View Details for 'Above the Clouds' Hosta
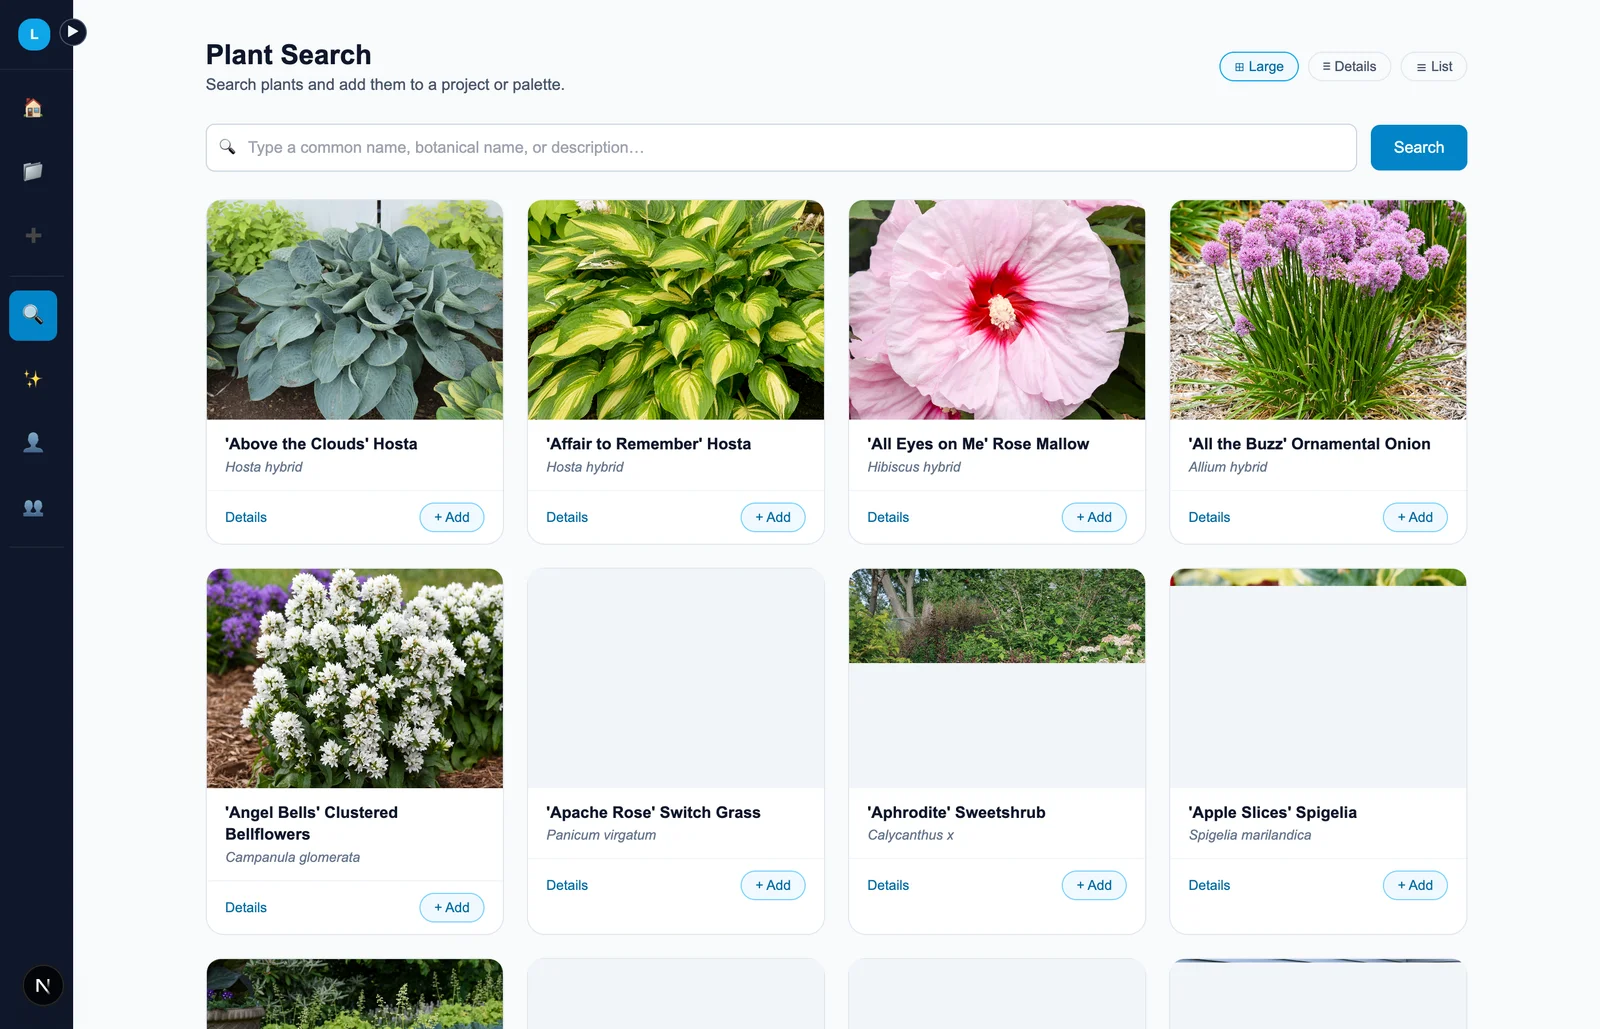This screenshot has height=1029, width=1600. 246,517
